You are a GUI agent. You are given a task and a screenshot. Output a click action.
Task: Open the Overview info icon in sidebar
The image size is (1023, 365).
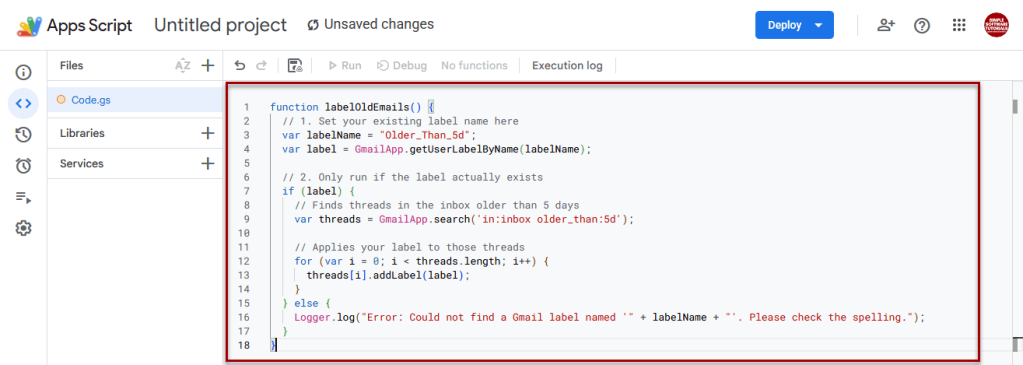coord(23,72)
